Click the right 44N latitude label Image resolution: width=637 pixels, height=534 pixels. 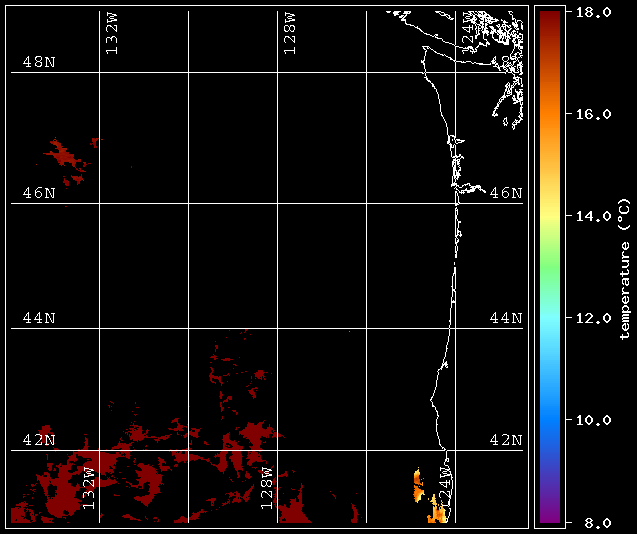tap(505, 318)
